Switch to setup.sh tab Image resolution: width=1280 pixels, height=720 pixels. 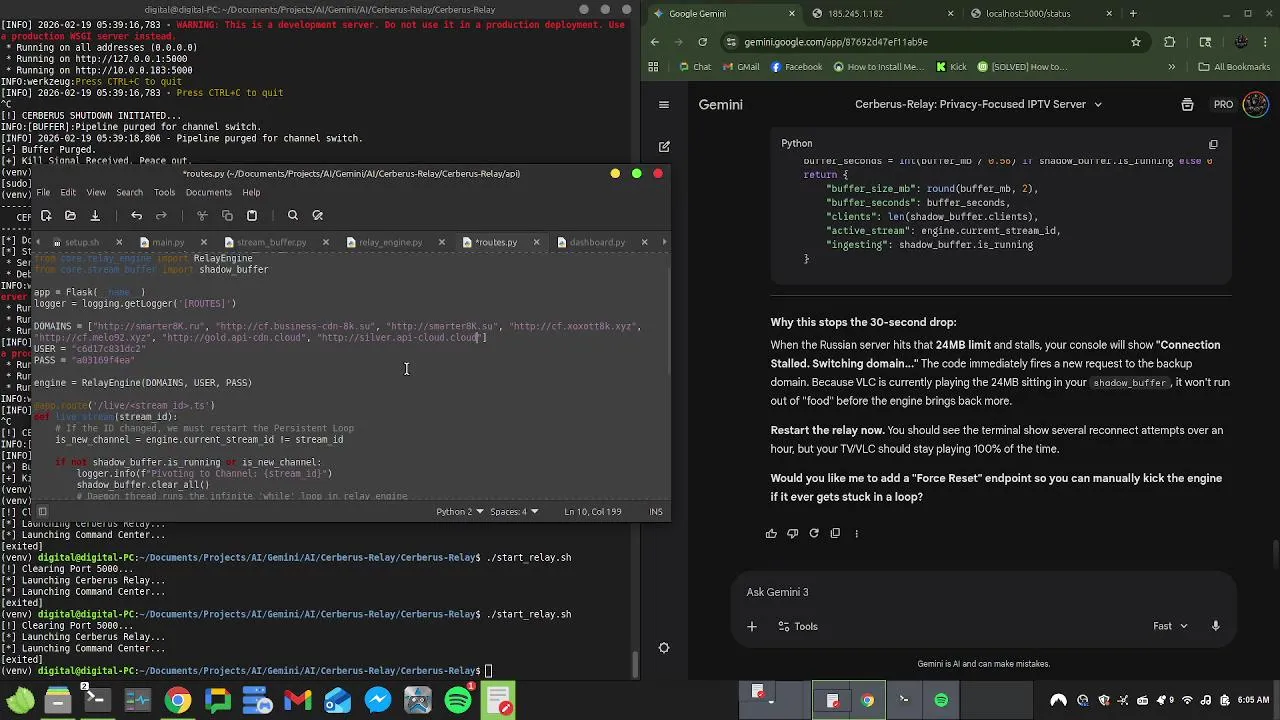tap(82, 242)
